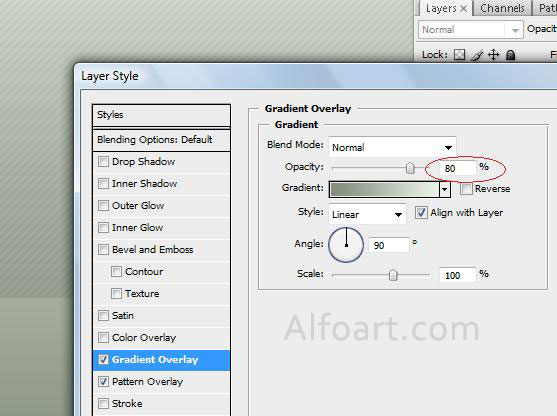Close the Layers panel tab with X
The height and width of the screenshot is (416, 557).
coord(464,9)
